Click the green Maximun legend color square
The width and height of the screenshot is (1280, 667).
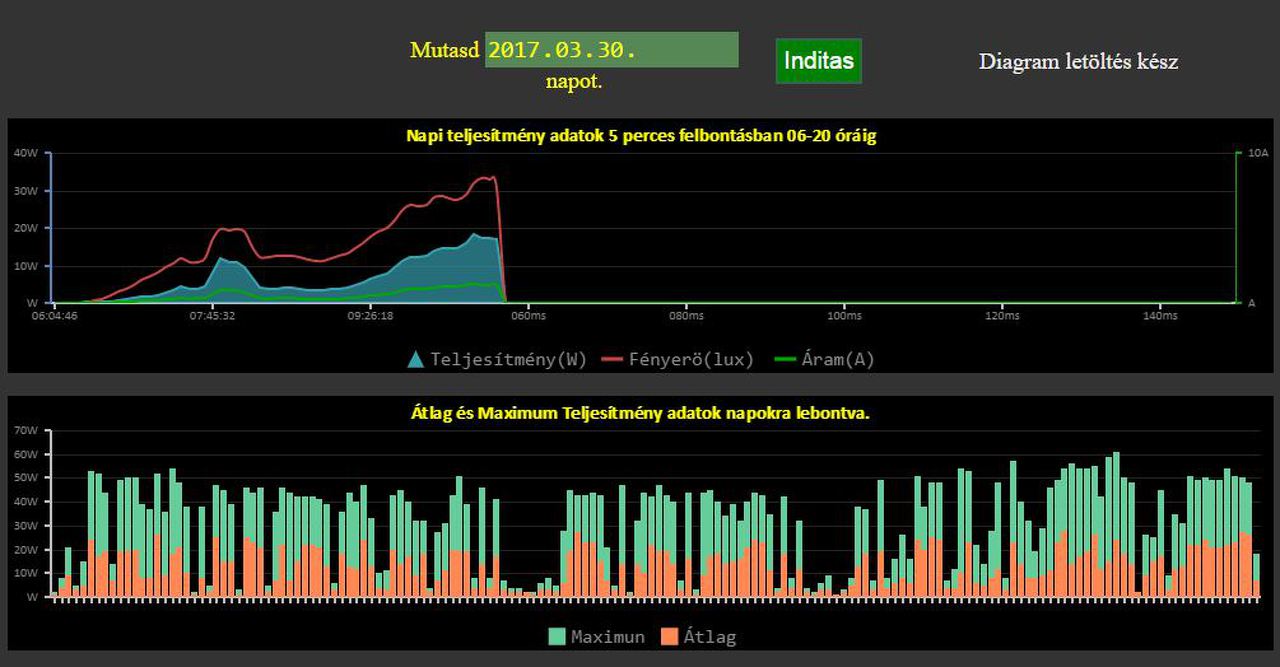tap(557, 637)
